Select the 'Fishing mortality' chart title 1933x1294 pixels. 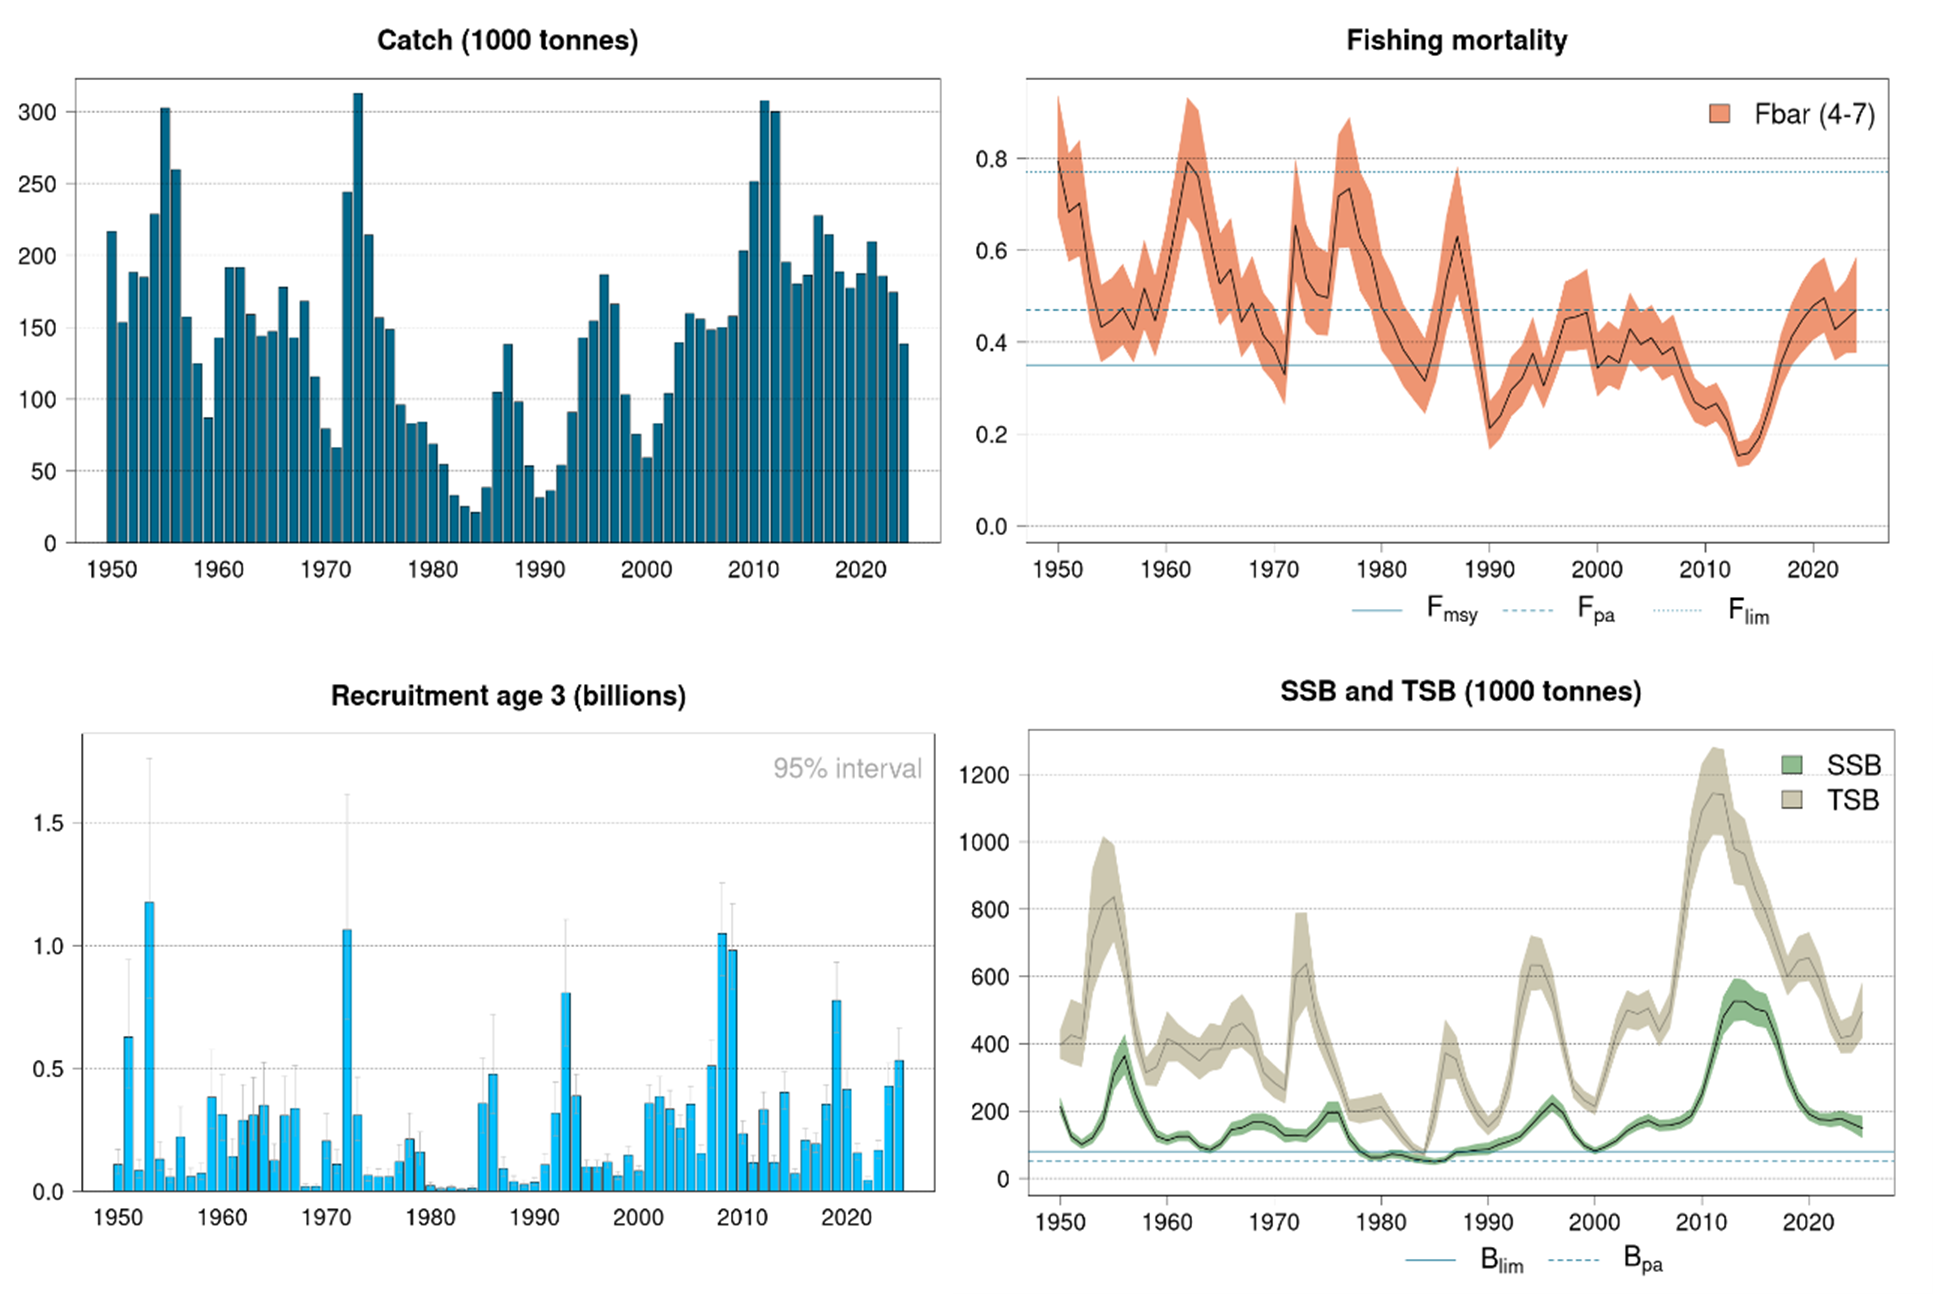[1456, 40]
